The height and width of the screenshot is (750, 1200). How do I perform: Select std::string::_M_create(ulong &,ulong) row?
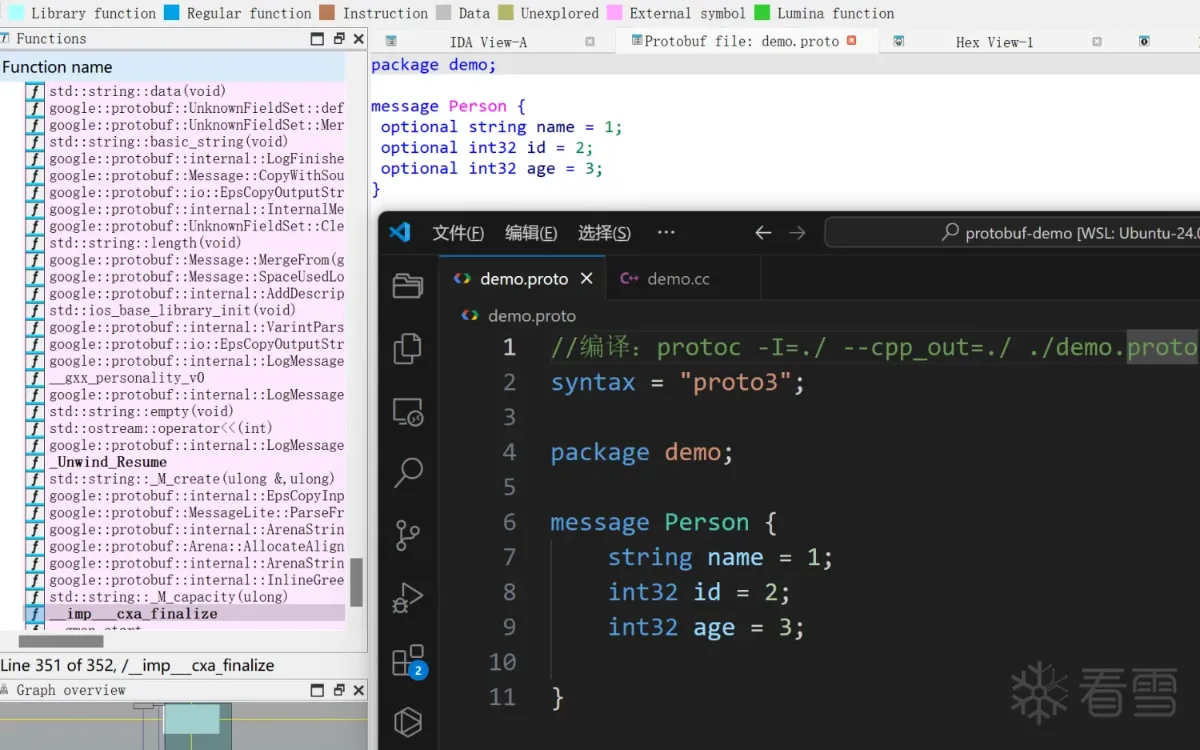[185, 479]
